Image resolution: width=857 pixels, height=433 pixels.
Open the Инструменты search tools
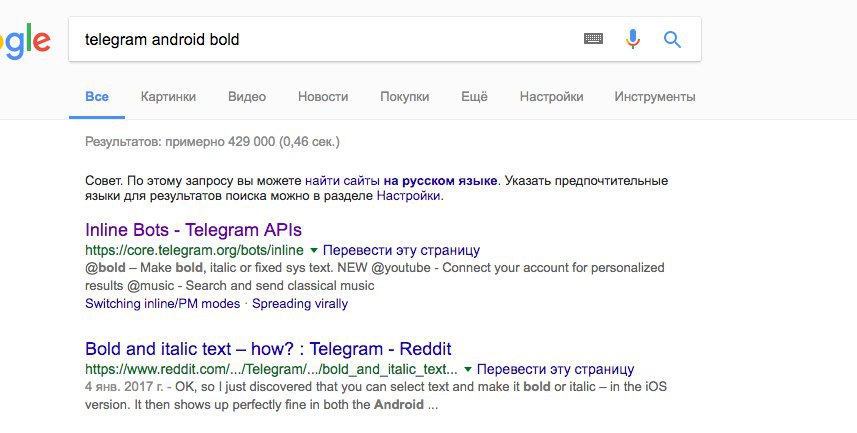(x=655, y=97)
